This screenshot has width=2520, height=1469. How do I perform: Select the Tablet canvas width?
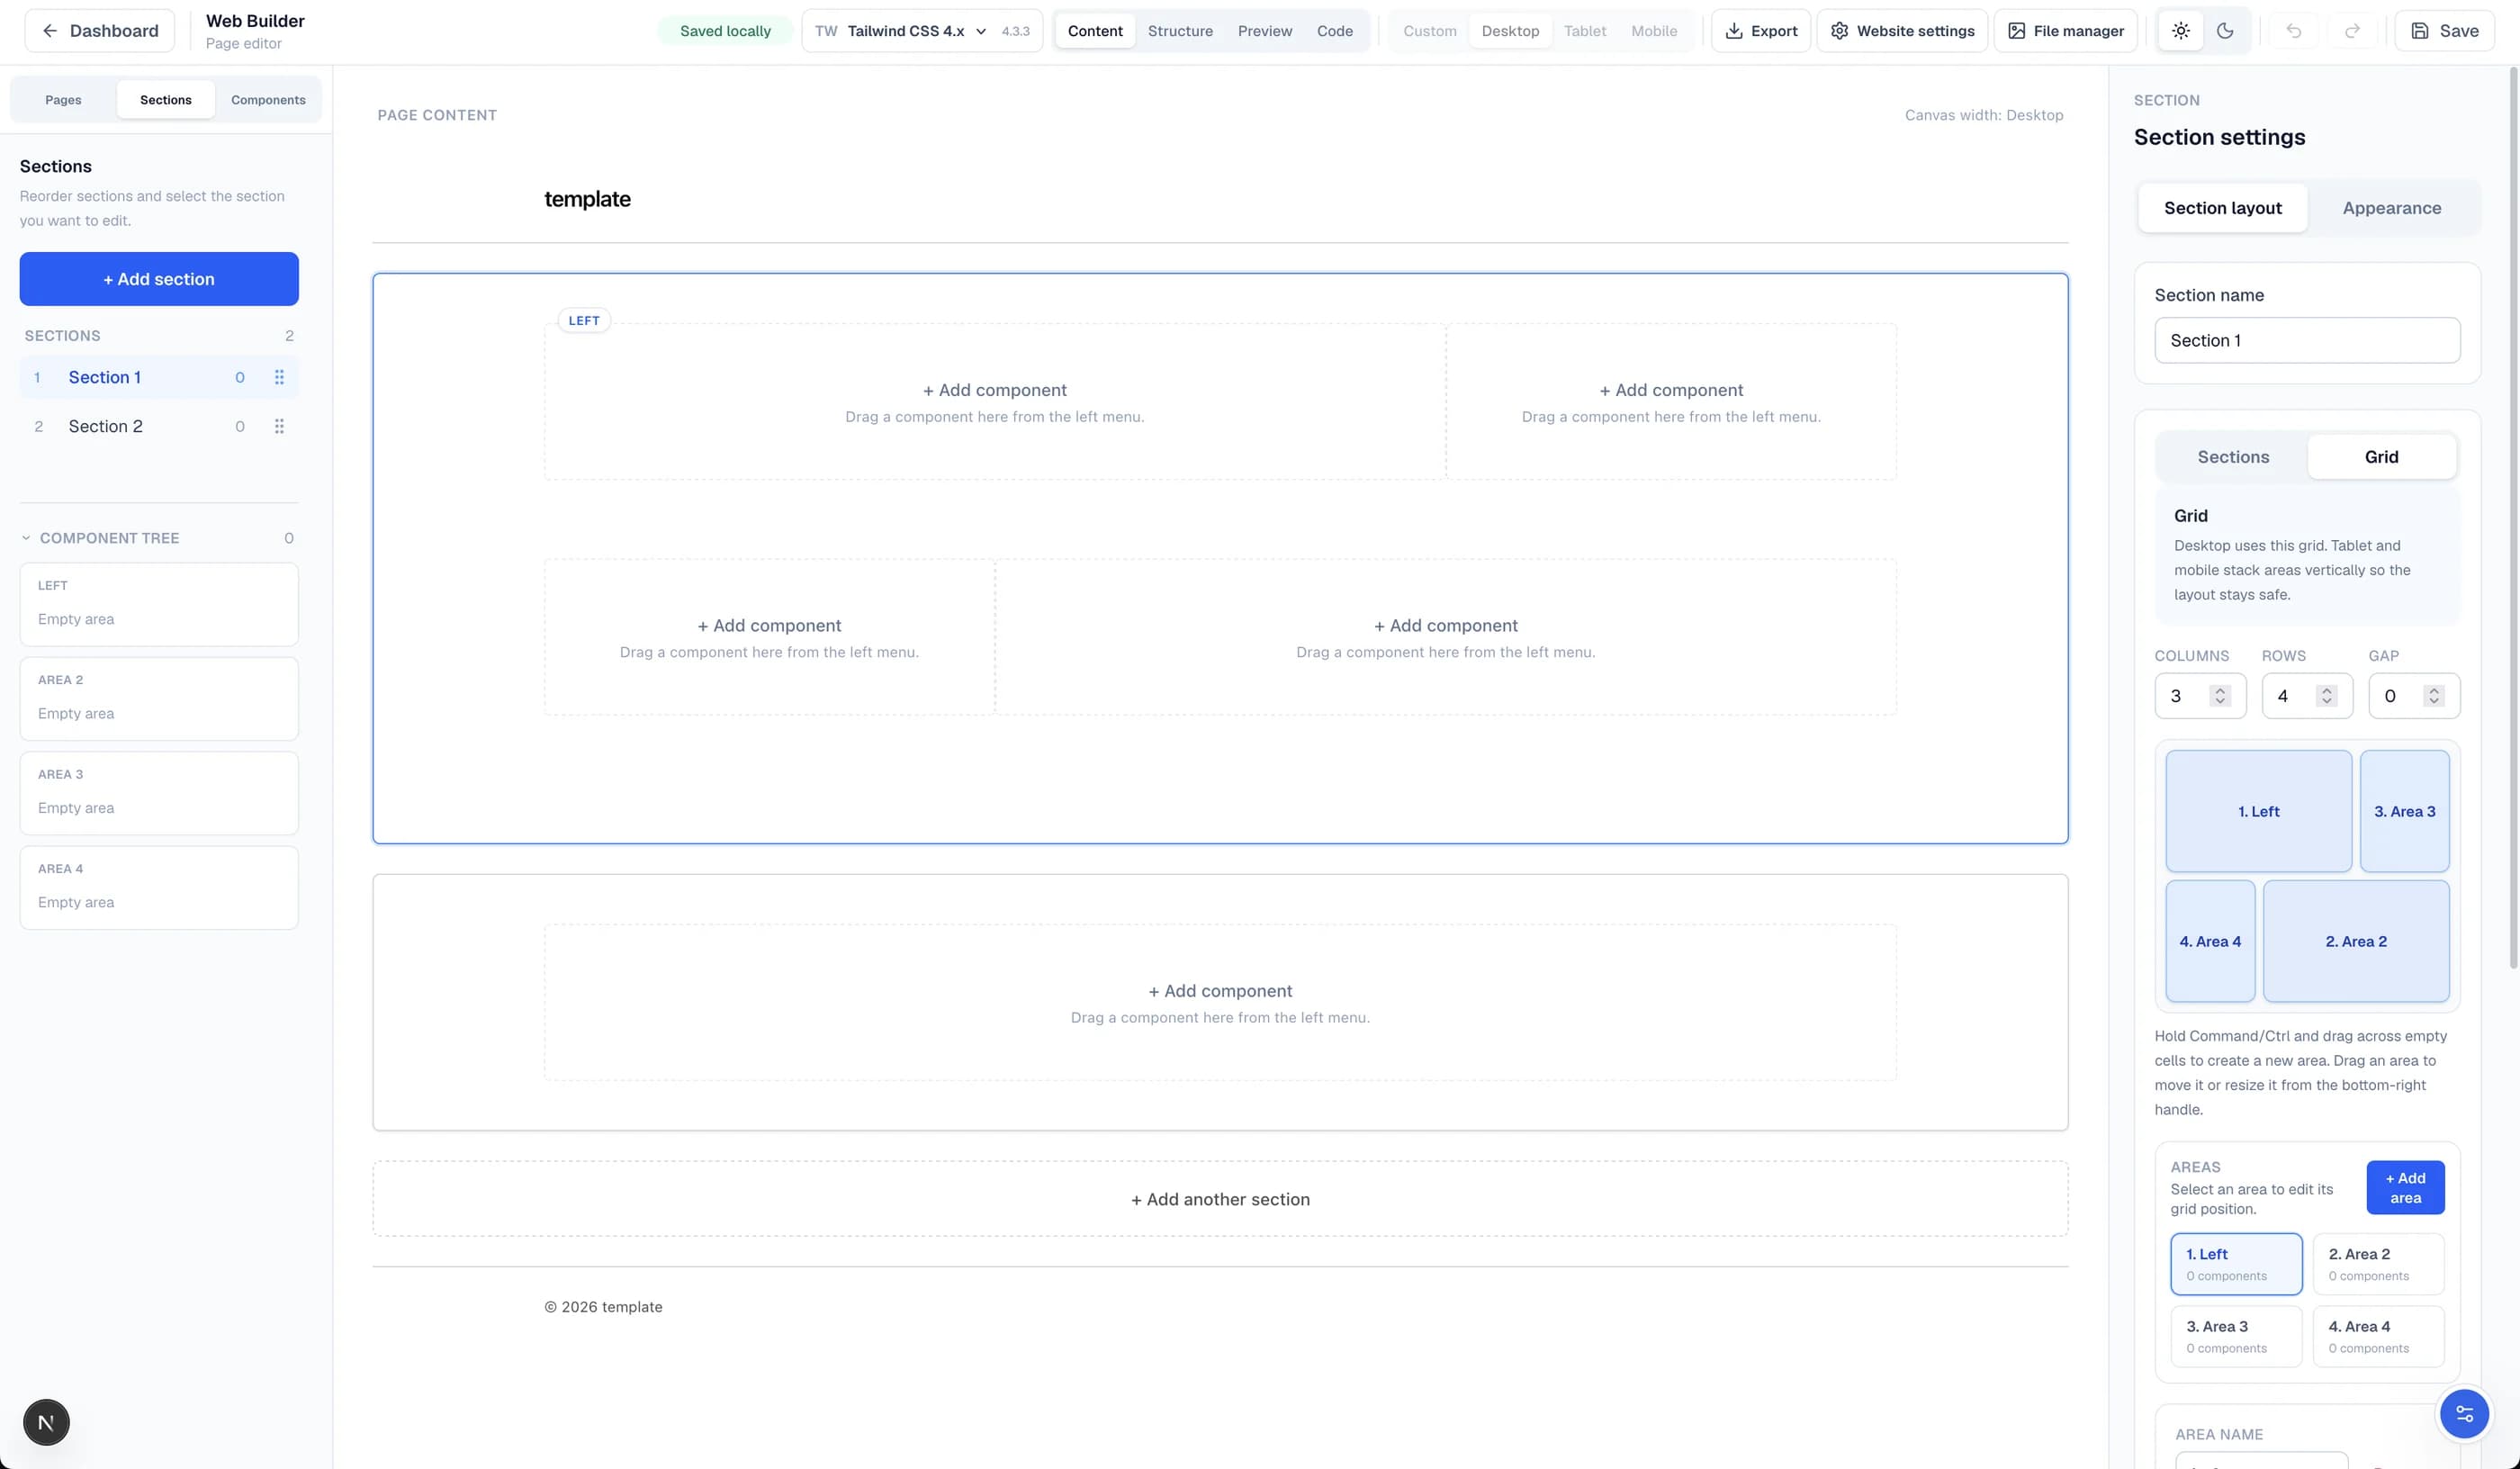1585,31
